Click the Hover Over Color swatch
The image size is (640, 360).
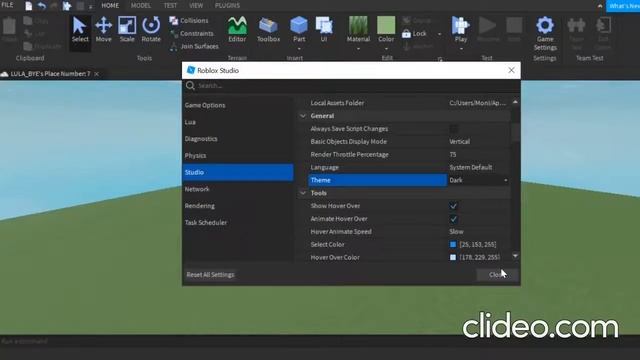(453, 257)
